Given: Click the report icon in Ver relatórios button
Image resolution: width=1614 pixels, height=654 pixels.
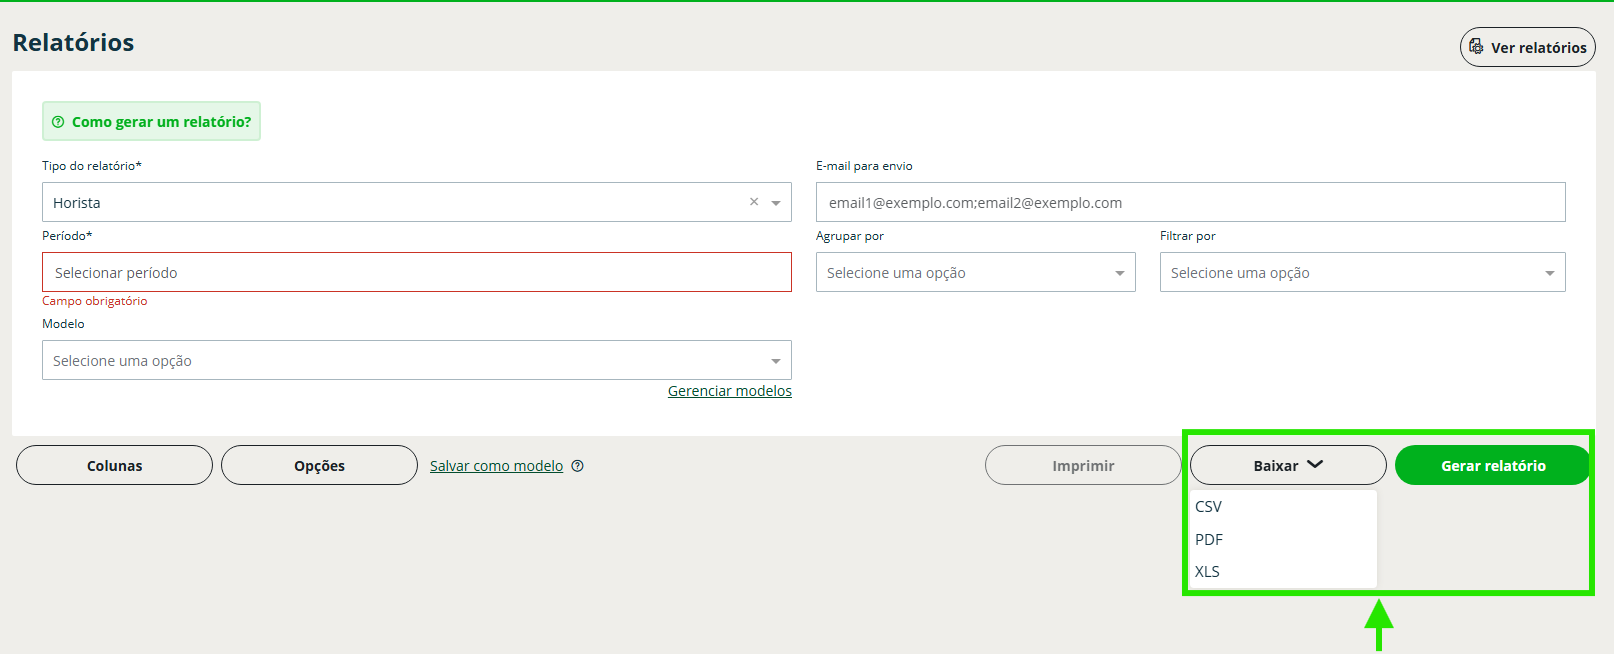Looking at the screenshot, I should click(1476, 47).
